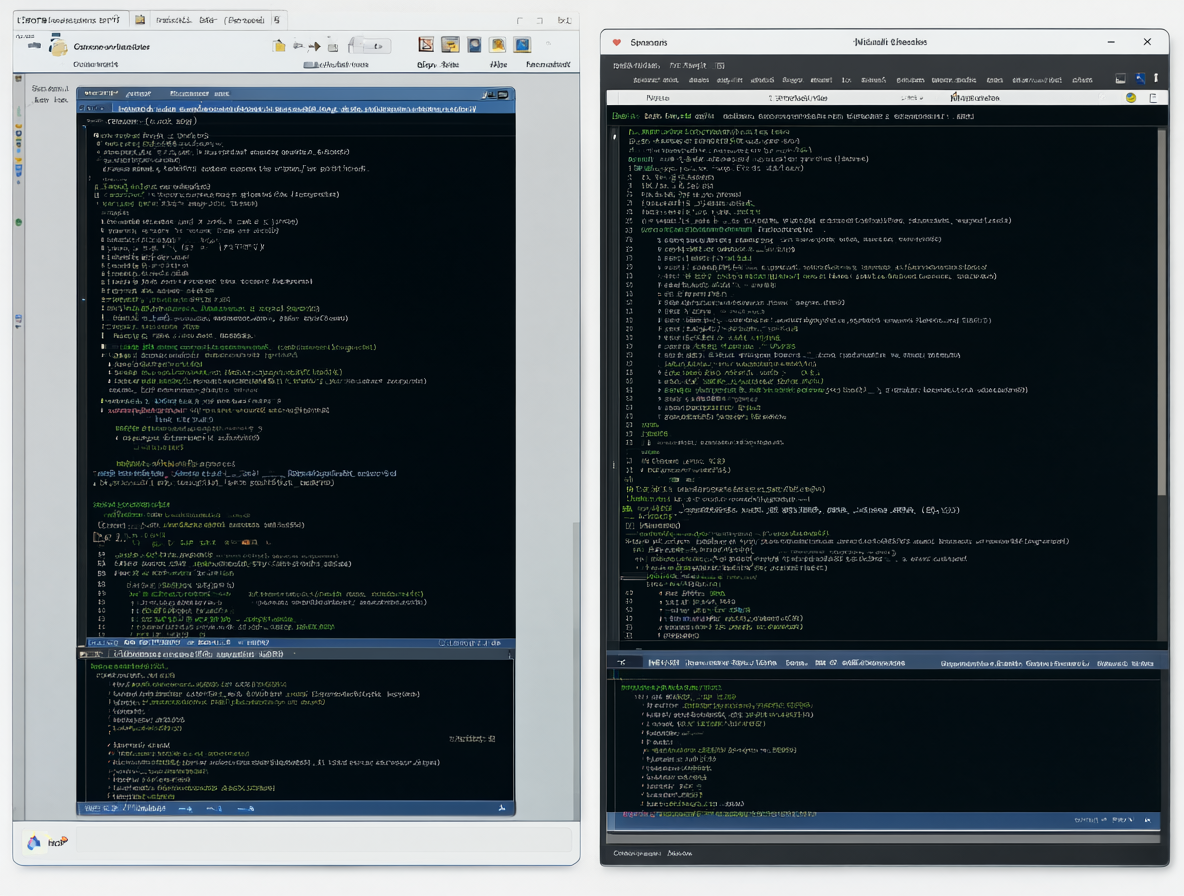Click the large user avatar icon in left window
This screenshot has width=1184, height=896.
(x=58, y=46)
